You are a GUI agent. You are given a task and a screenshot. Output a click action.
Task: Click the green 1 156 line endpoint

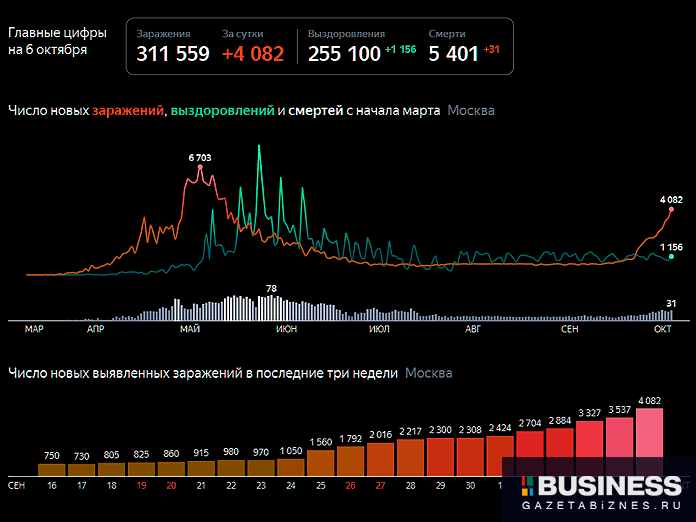pyautogui.click(x=671, y=257)
